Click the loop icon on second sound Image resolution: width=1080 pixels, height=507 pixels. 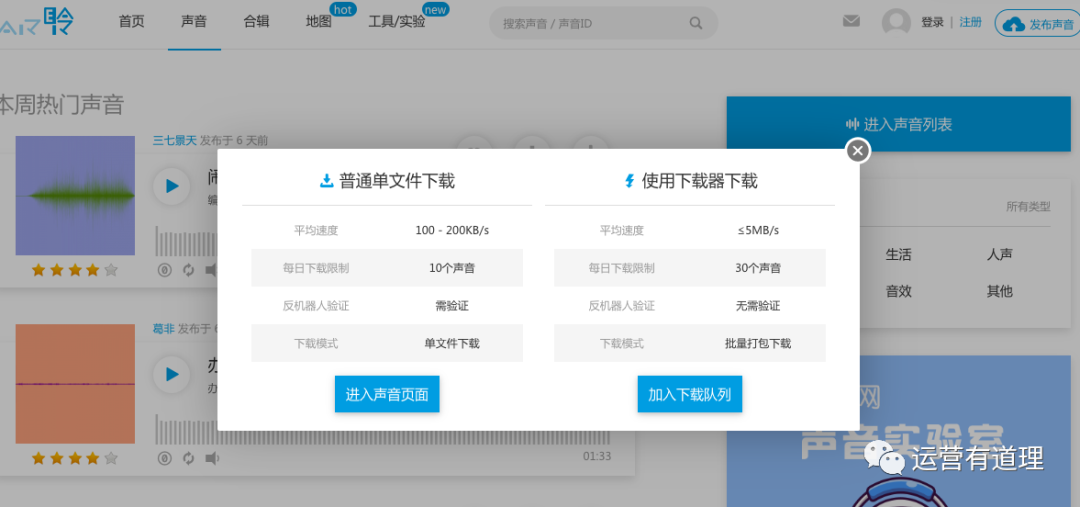click(x=188, y=458)
